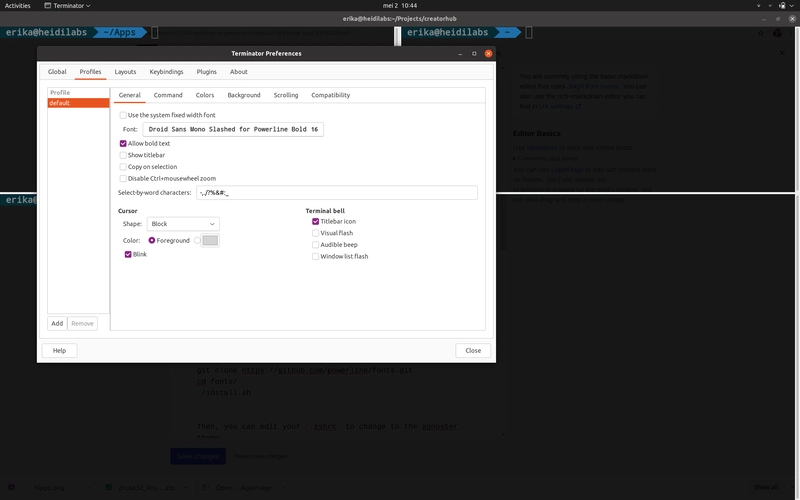Switch to the Plugins tab
This screenshot has height=500, width=800.
pos(207,72)
